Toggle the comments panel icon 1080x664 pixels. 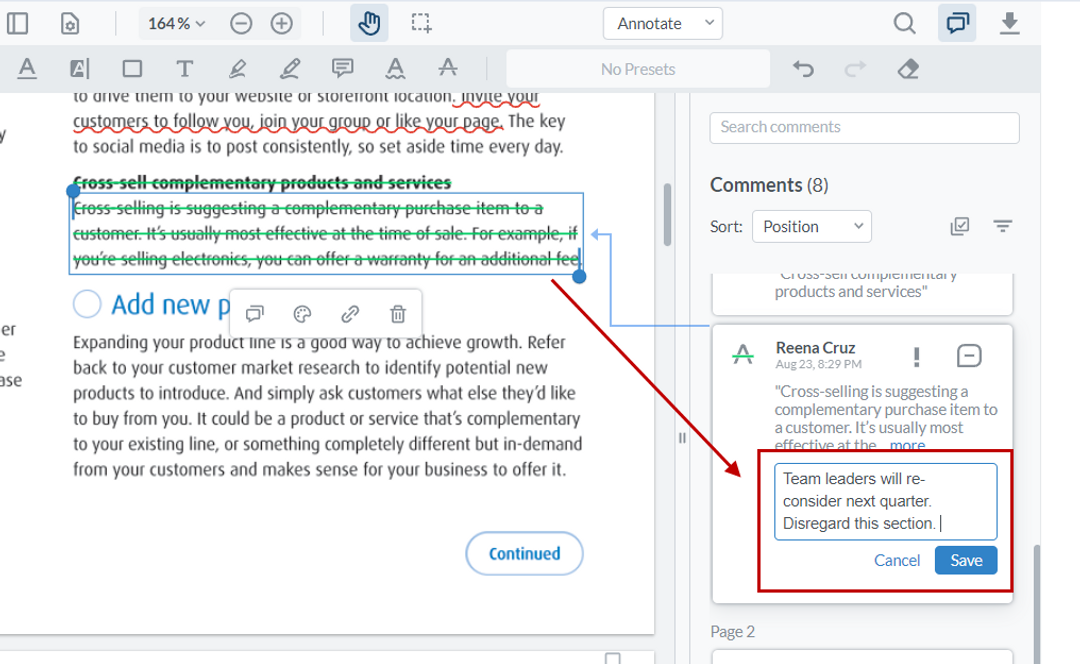[957, 22]
